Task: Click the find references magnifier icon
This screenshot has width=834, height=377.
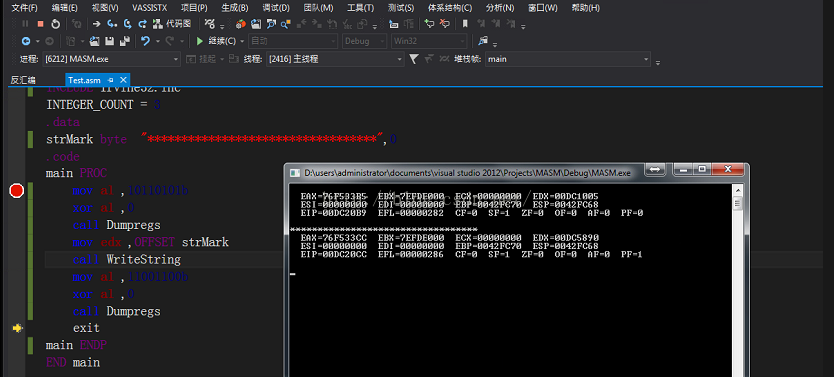Action: click(x=286, y=23)
